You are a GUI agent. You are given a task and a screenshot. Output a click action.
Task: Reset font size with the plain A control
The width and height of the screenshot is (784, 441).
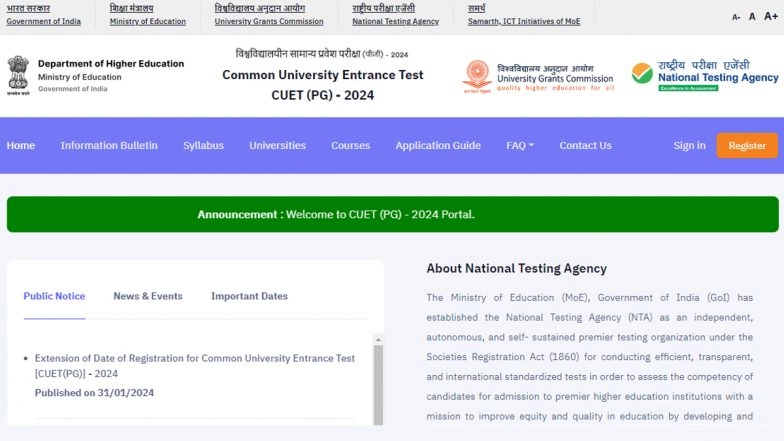[x=752, y=16]
